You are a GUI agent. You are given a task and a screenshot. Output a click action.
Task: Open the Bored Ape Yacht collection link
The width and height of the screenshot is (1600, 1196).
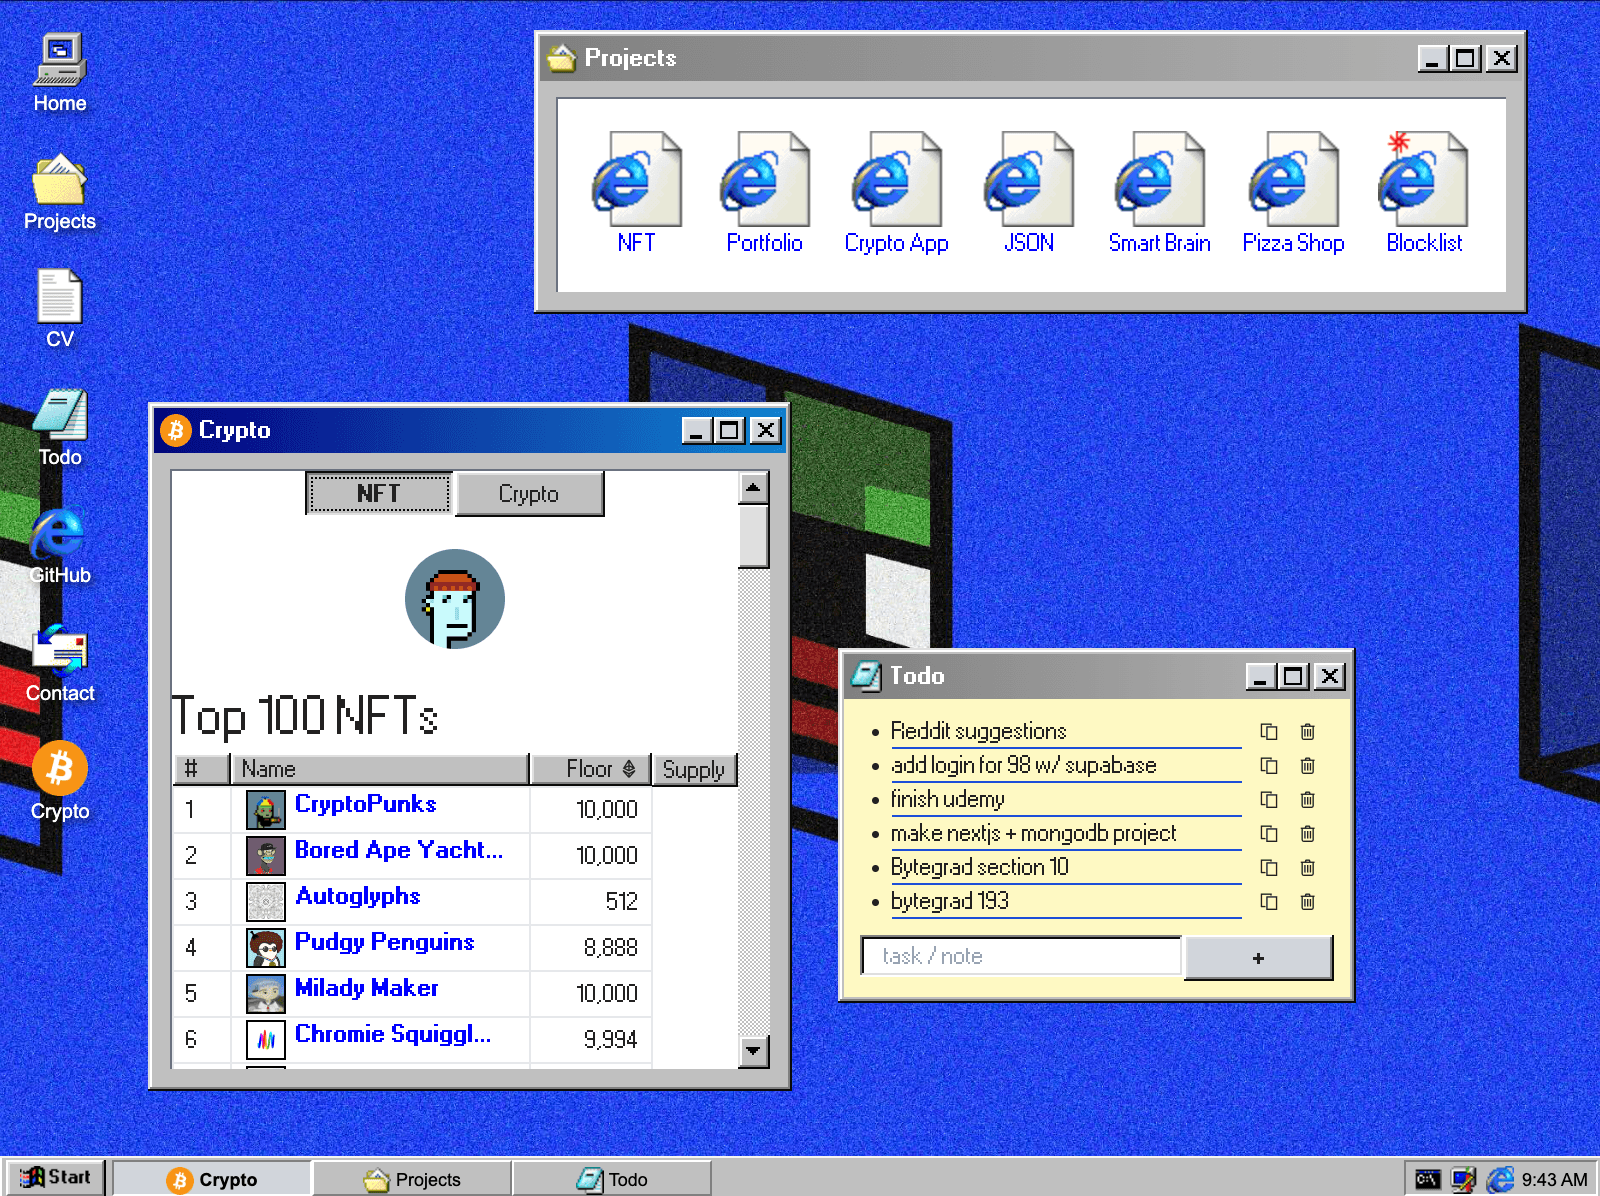pyautogui.click(x=399, y=850)
